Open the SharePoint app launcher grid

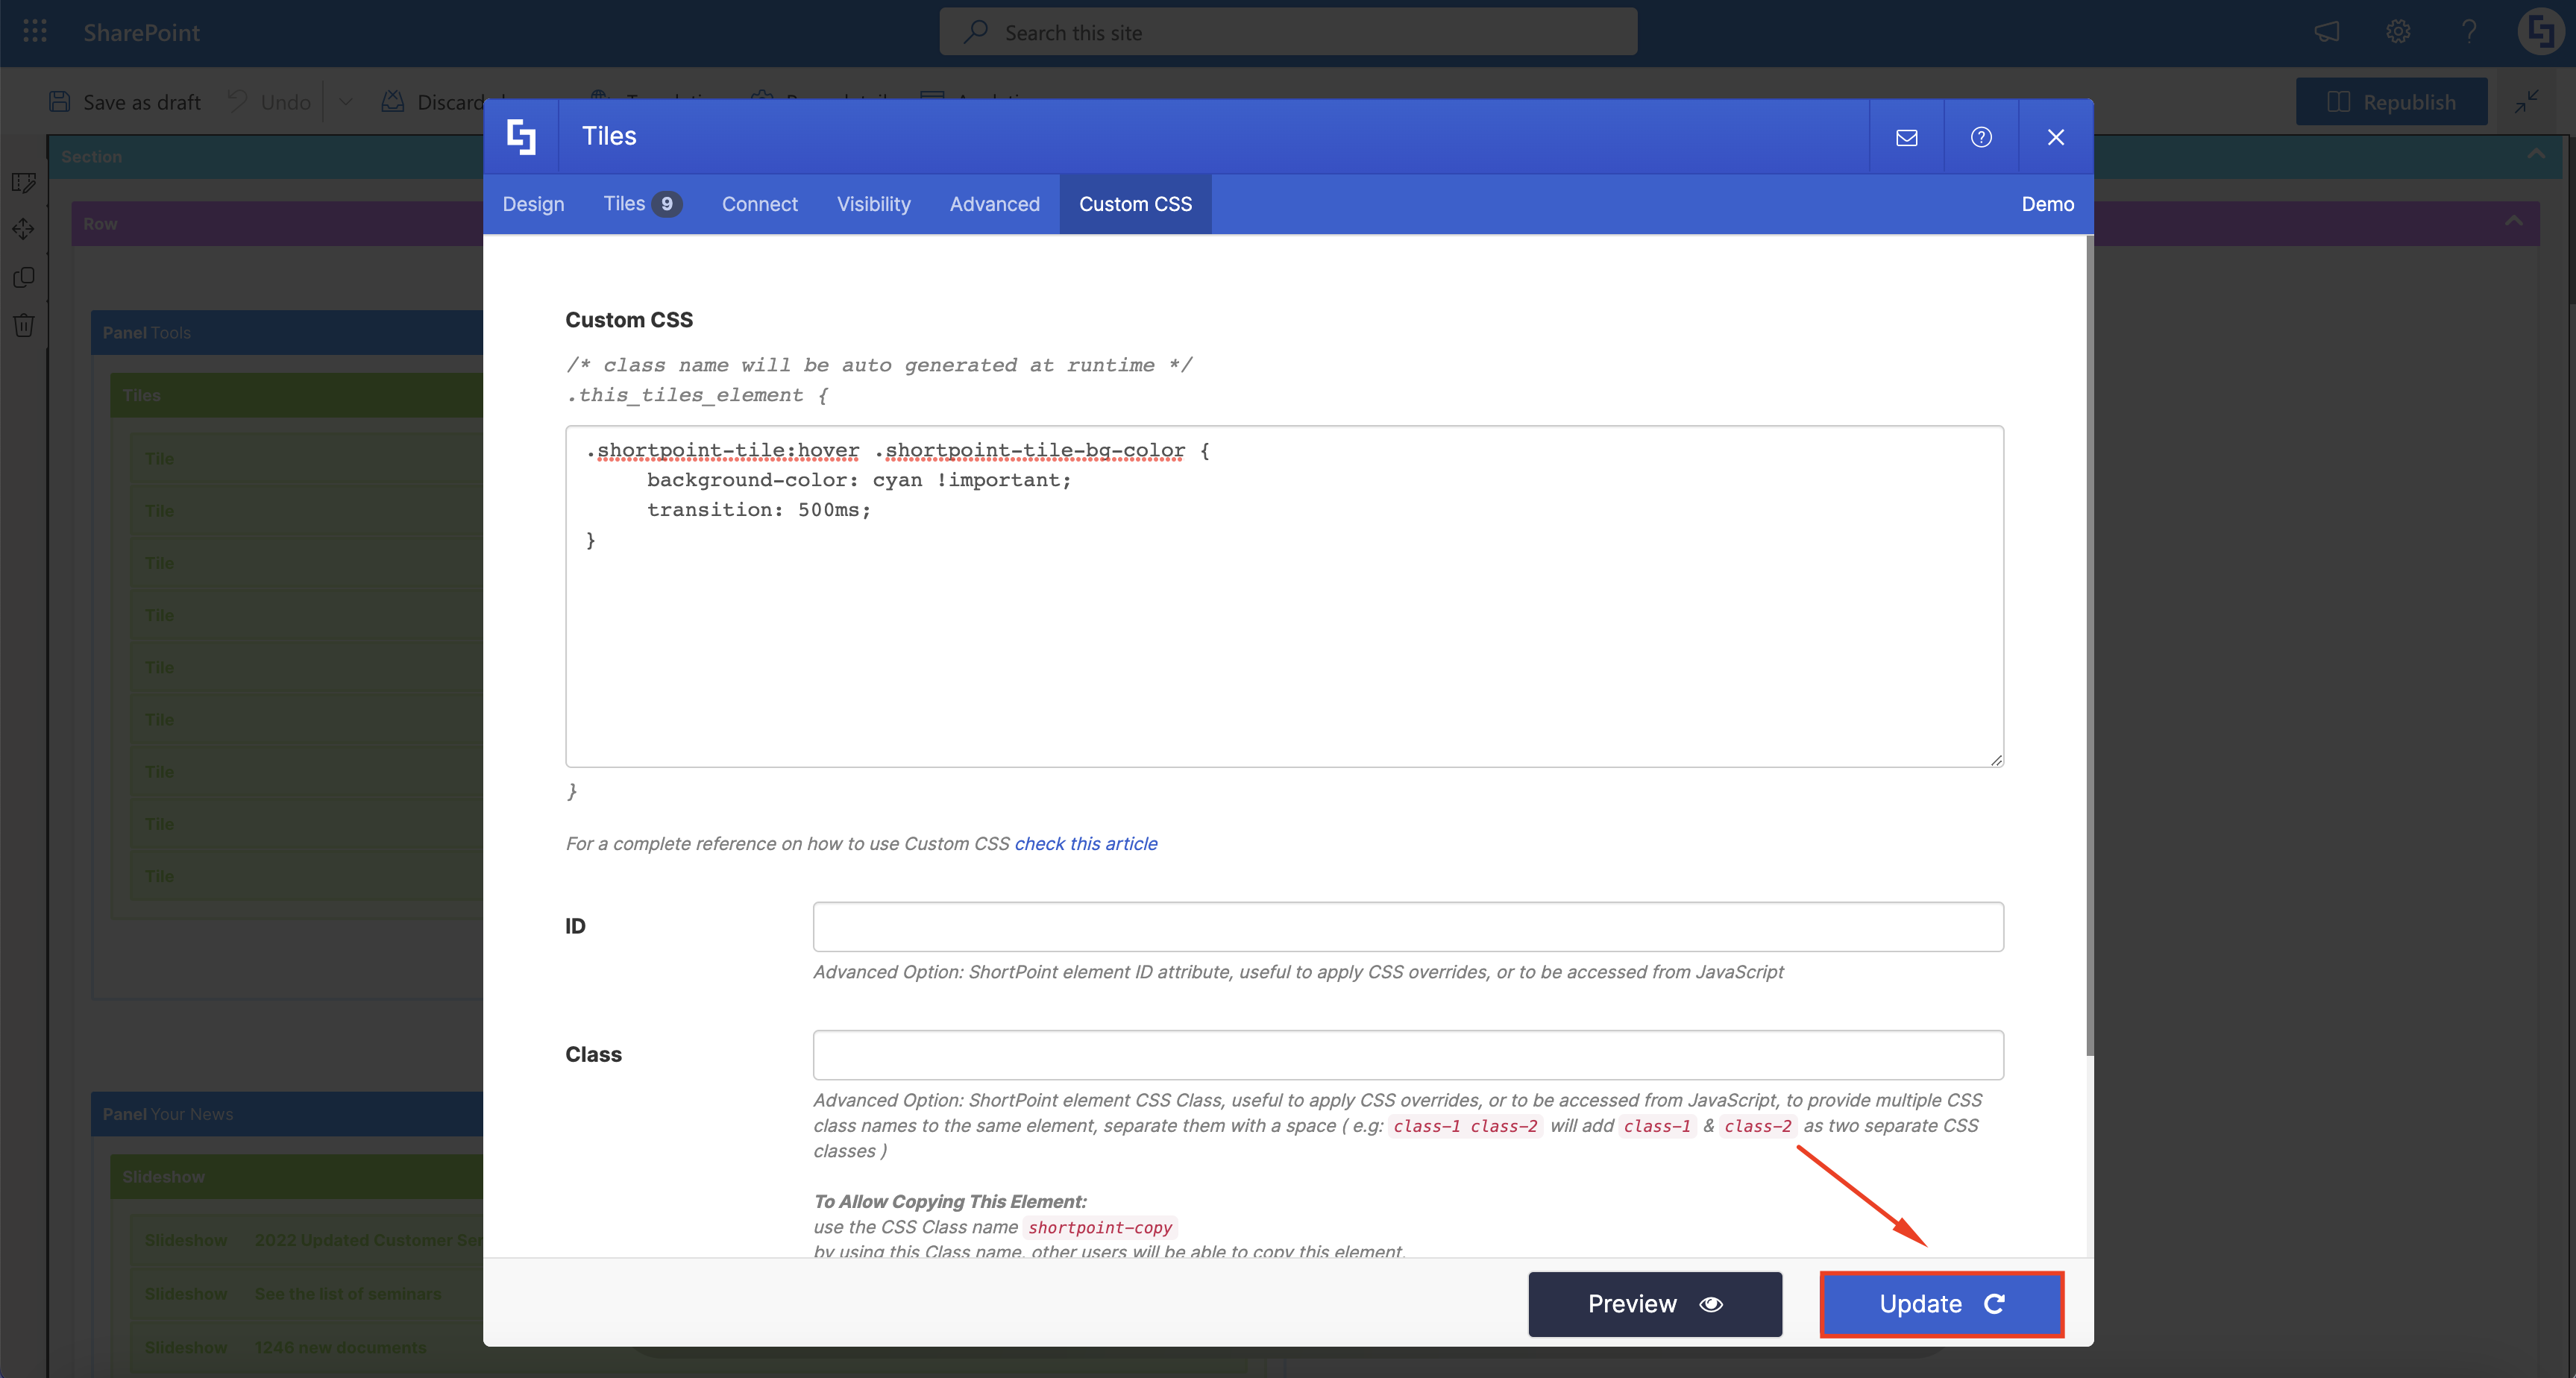pos(35,32)
